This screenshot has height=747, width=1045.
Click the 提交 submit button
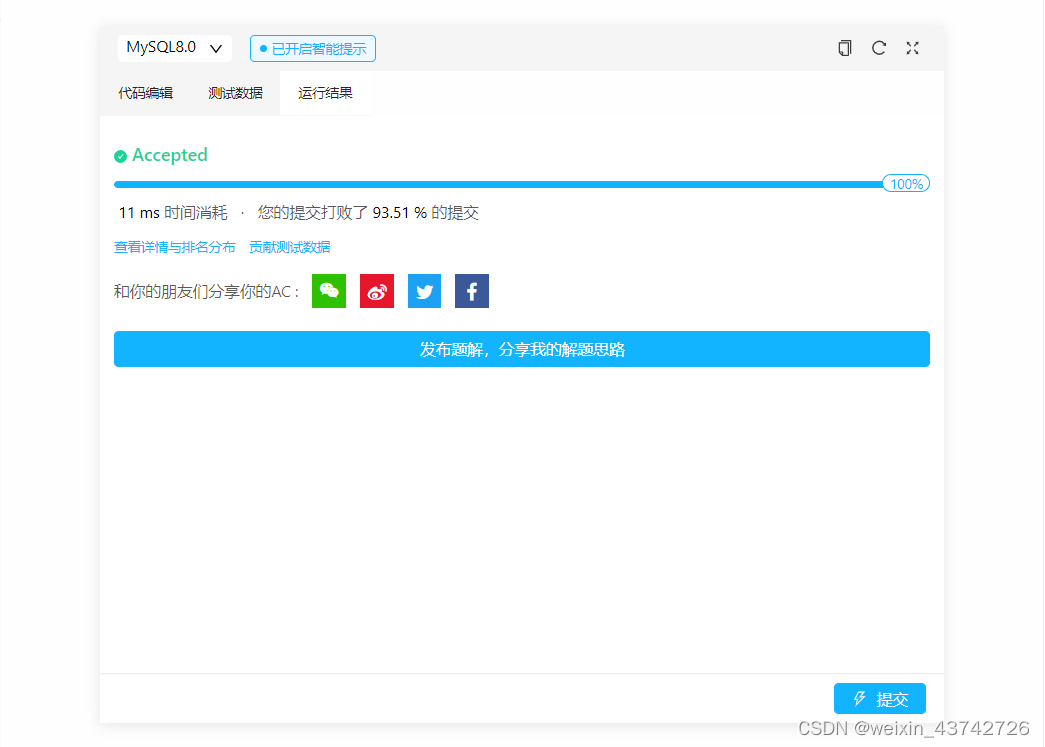pos(880,699)
